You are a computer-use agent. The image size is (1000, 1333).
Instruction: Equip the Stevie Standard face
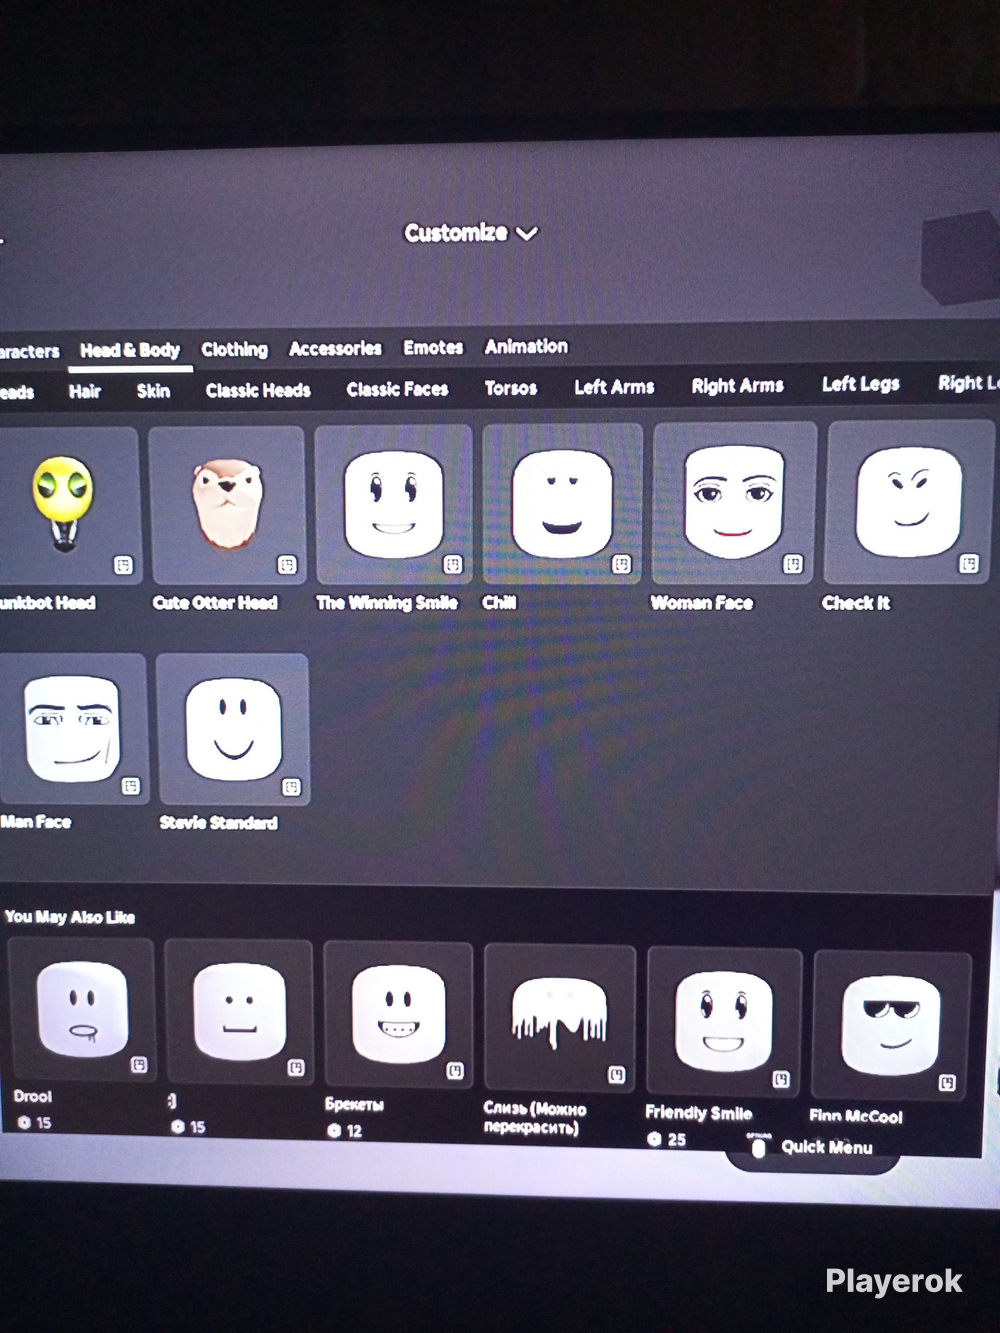tap(233, 729)
